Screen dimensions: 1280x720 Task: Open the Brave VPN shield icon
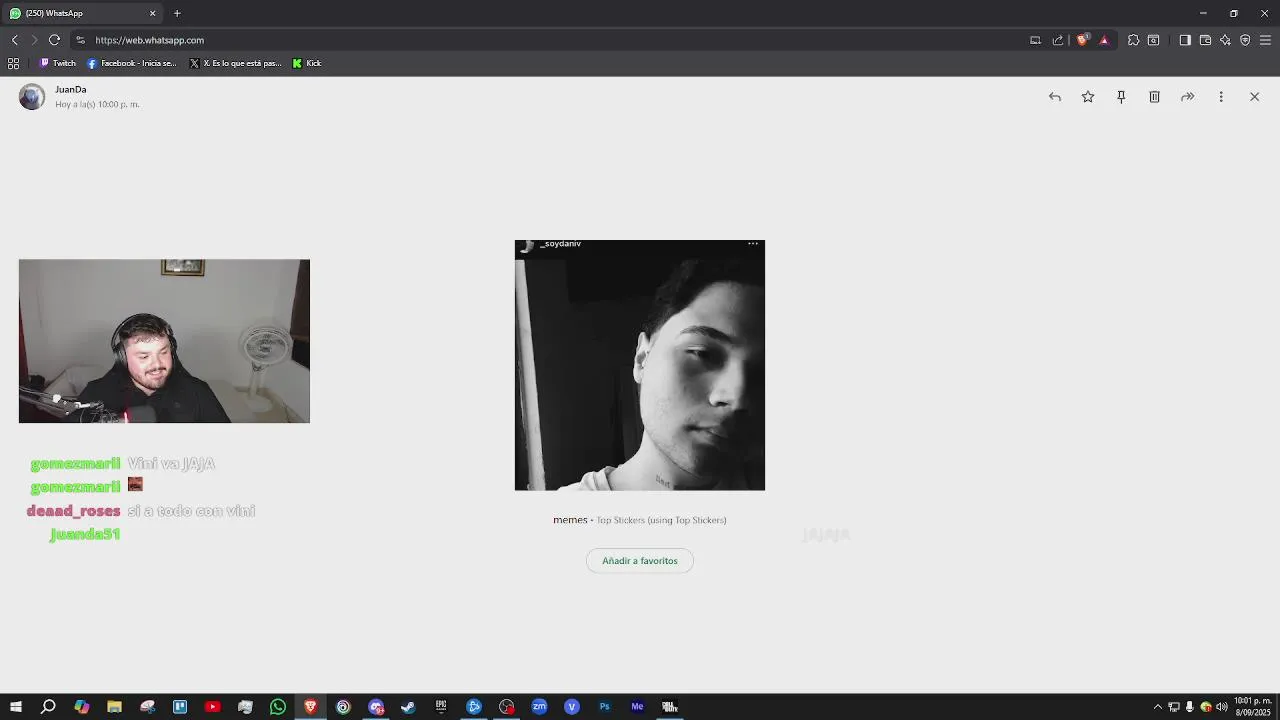[x=1245, y=40]
